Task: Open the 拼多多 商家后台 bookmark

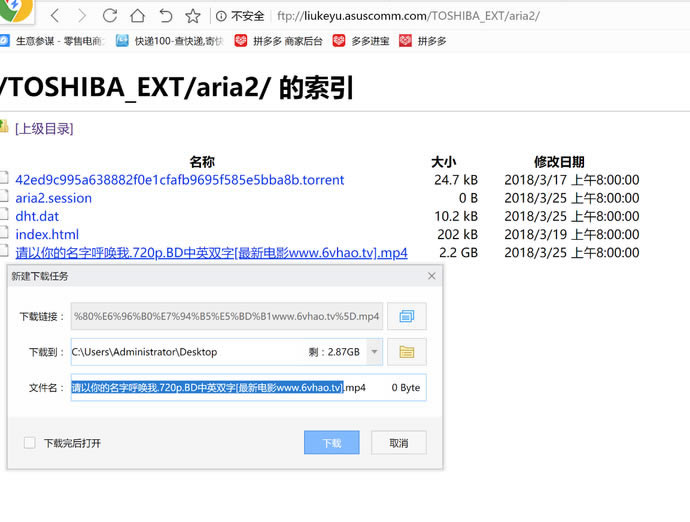Action: click(x=277, y=41)
